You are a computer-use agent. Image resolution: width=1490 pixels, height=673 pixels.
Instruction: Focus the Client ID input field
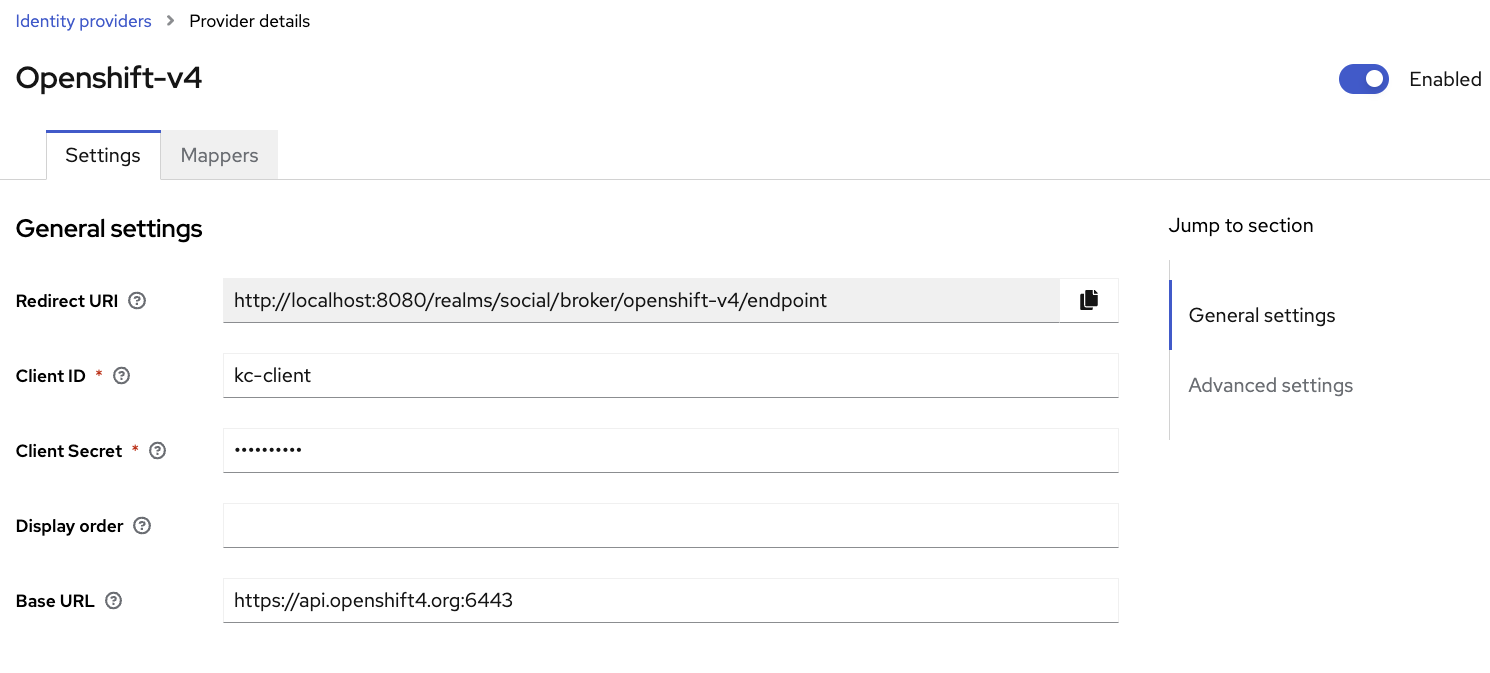(670, 375)
